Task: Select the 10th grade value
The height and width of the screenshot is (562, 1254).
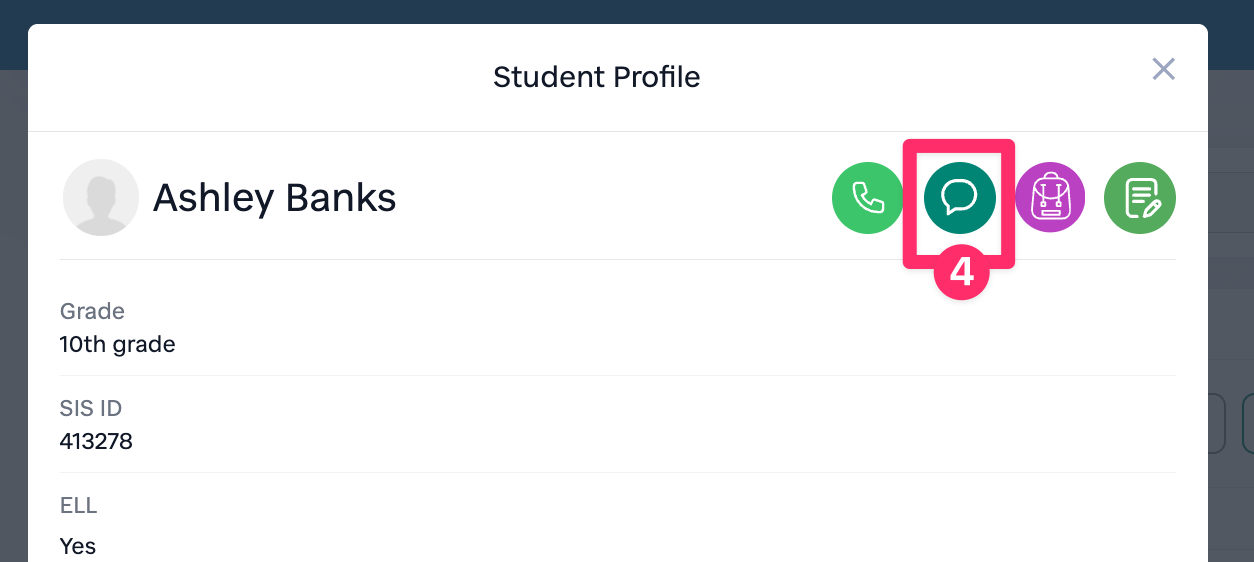Action: click(117, 344)
